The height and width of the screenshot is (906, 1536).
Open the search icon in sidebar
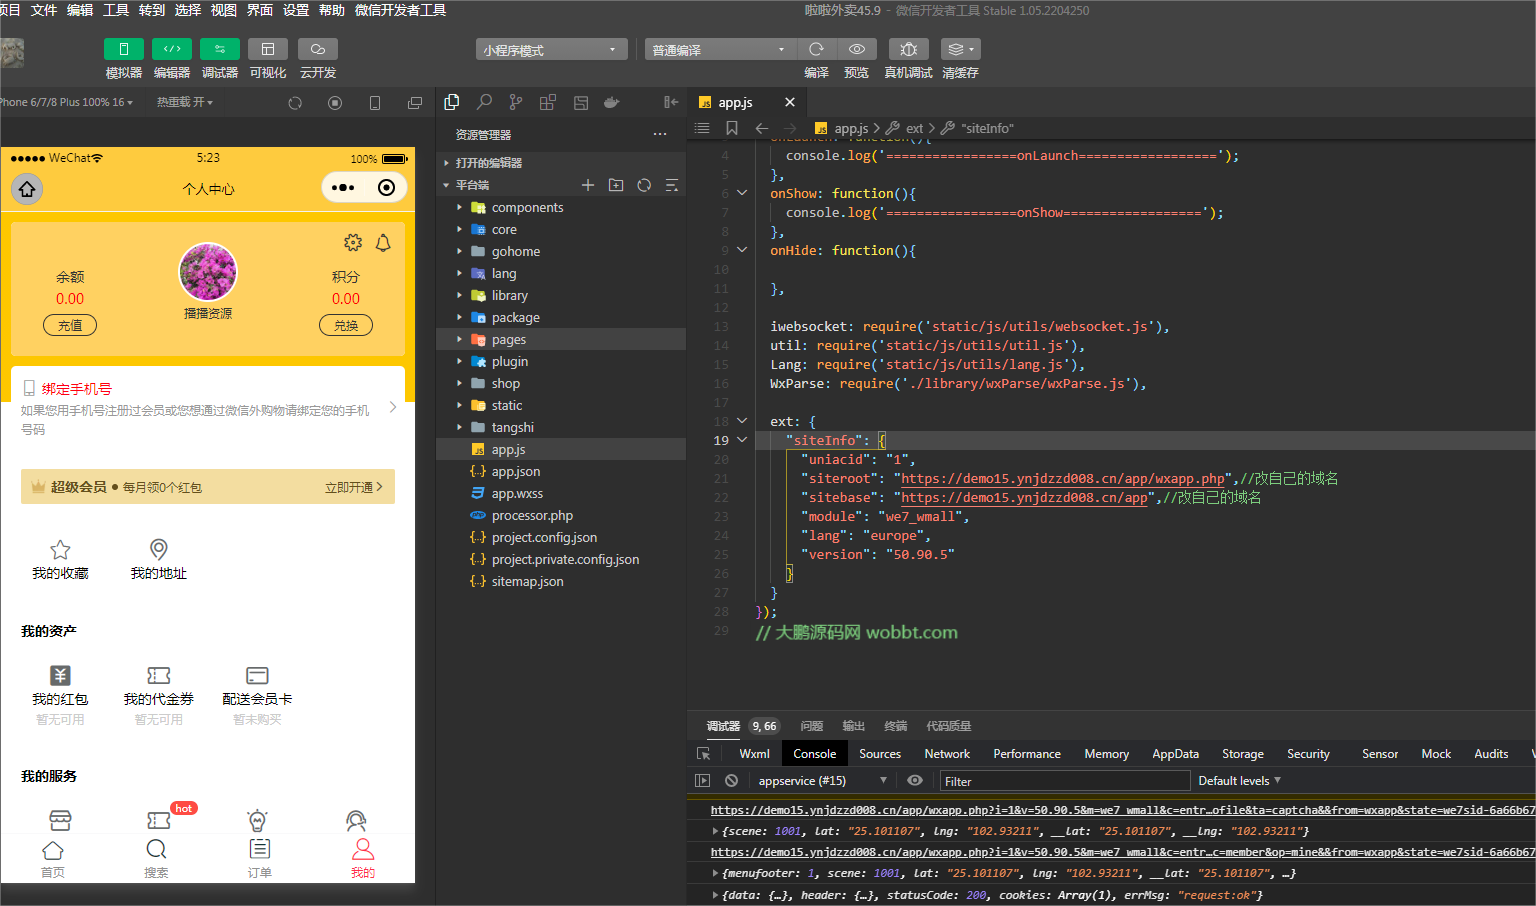pos(484,102)
